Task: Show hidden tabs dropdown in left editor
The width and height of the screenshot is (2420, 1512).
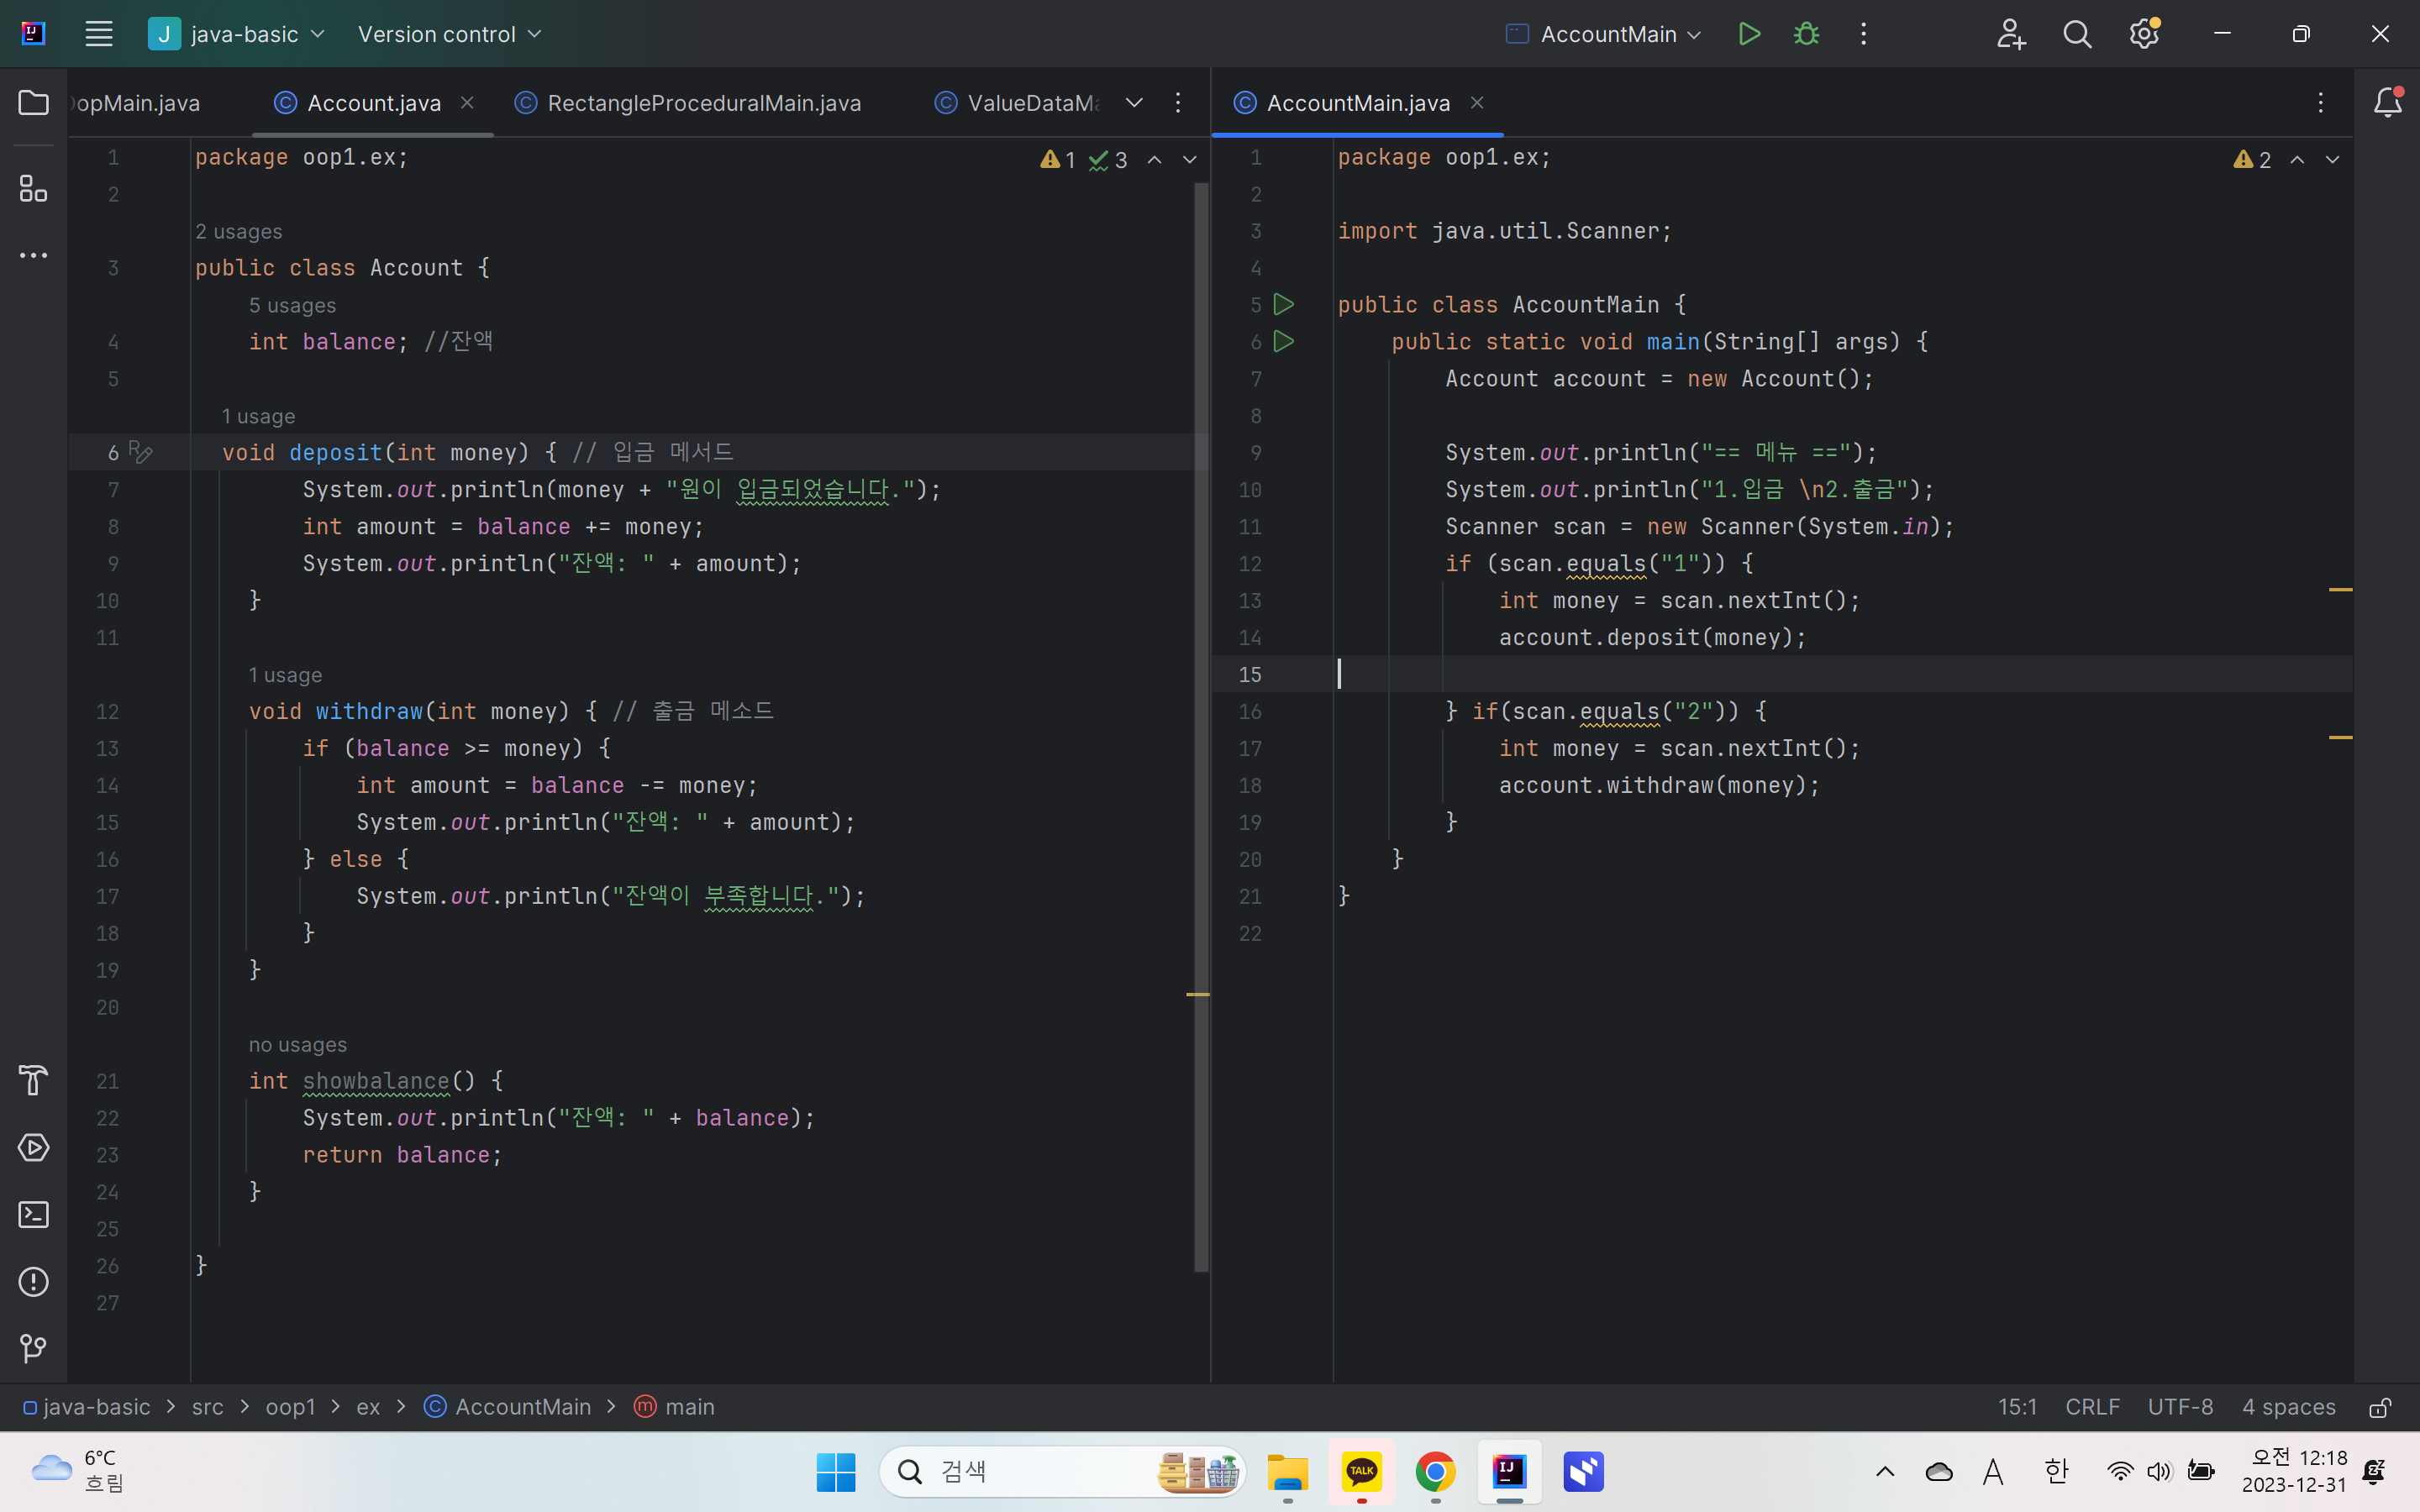Action: [x=1134, y=103]
